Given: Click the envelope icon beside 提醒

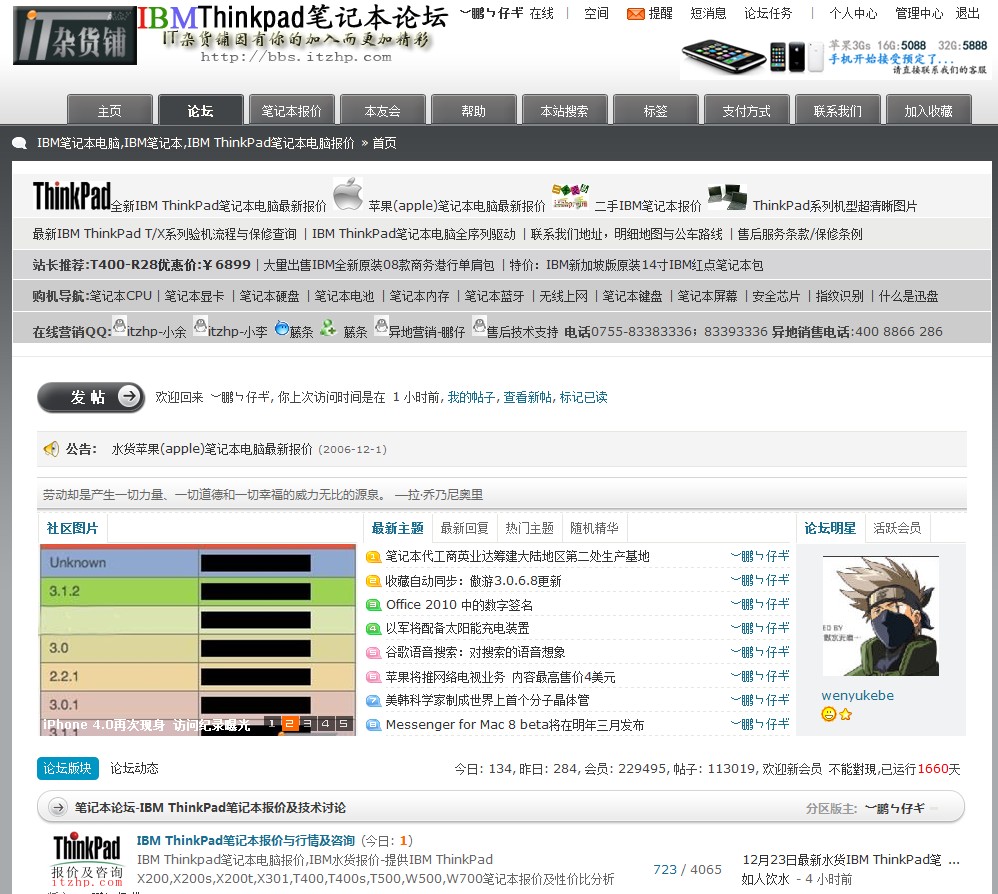Looking at the screenshot, I should click(635, 13).
